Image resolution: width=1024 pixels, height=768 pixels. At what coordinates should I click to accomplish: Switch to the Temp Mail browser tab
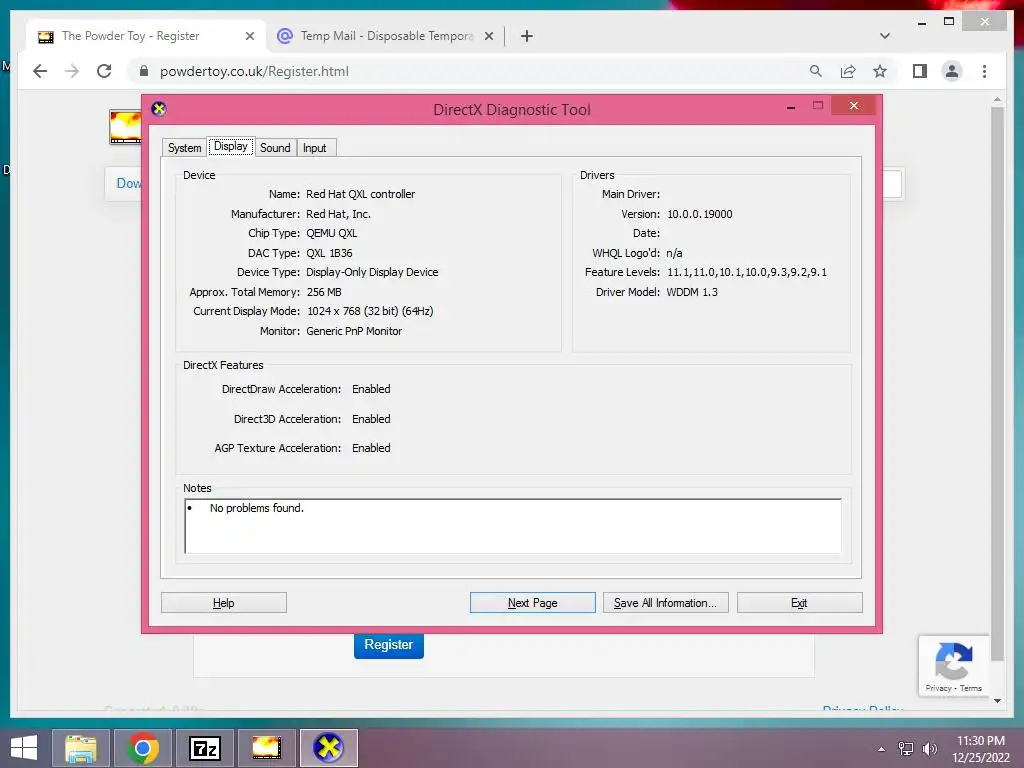pos(387,36)
